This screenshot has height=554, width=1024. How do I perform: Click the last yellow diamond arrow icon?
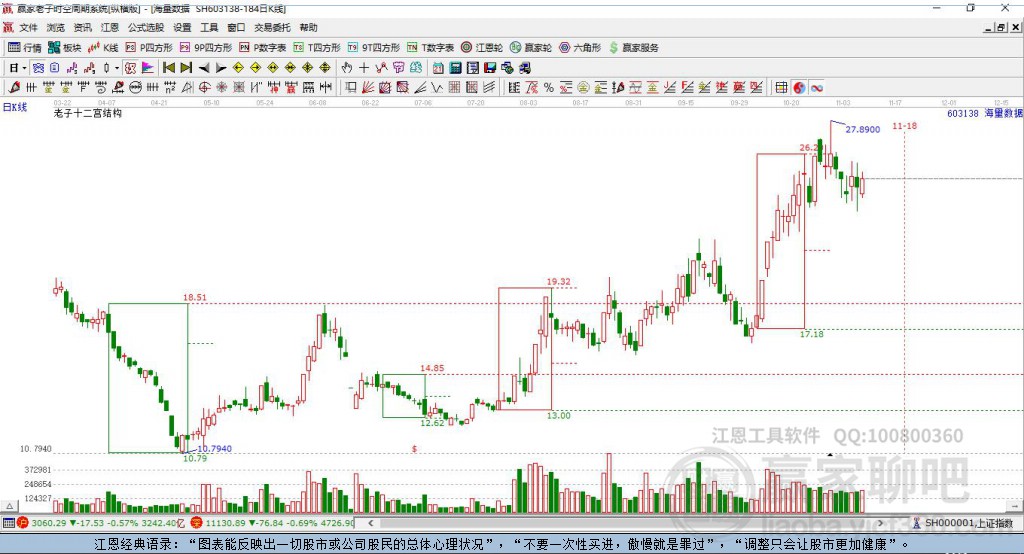(325, 68)
